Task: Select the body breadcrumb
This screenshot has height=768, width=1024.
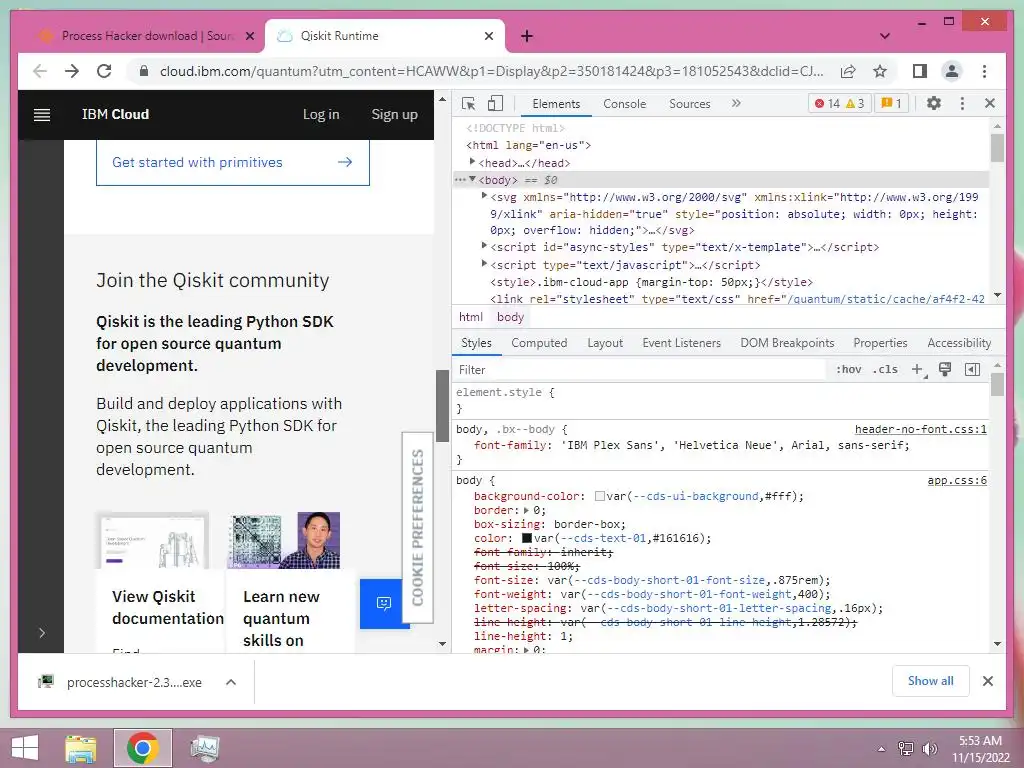Action: point(510,317)
